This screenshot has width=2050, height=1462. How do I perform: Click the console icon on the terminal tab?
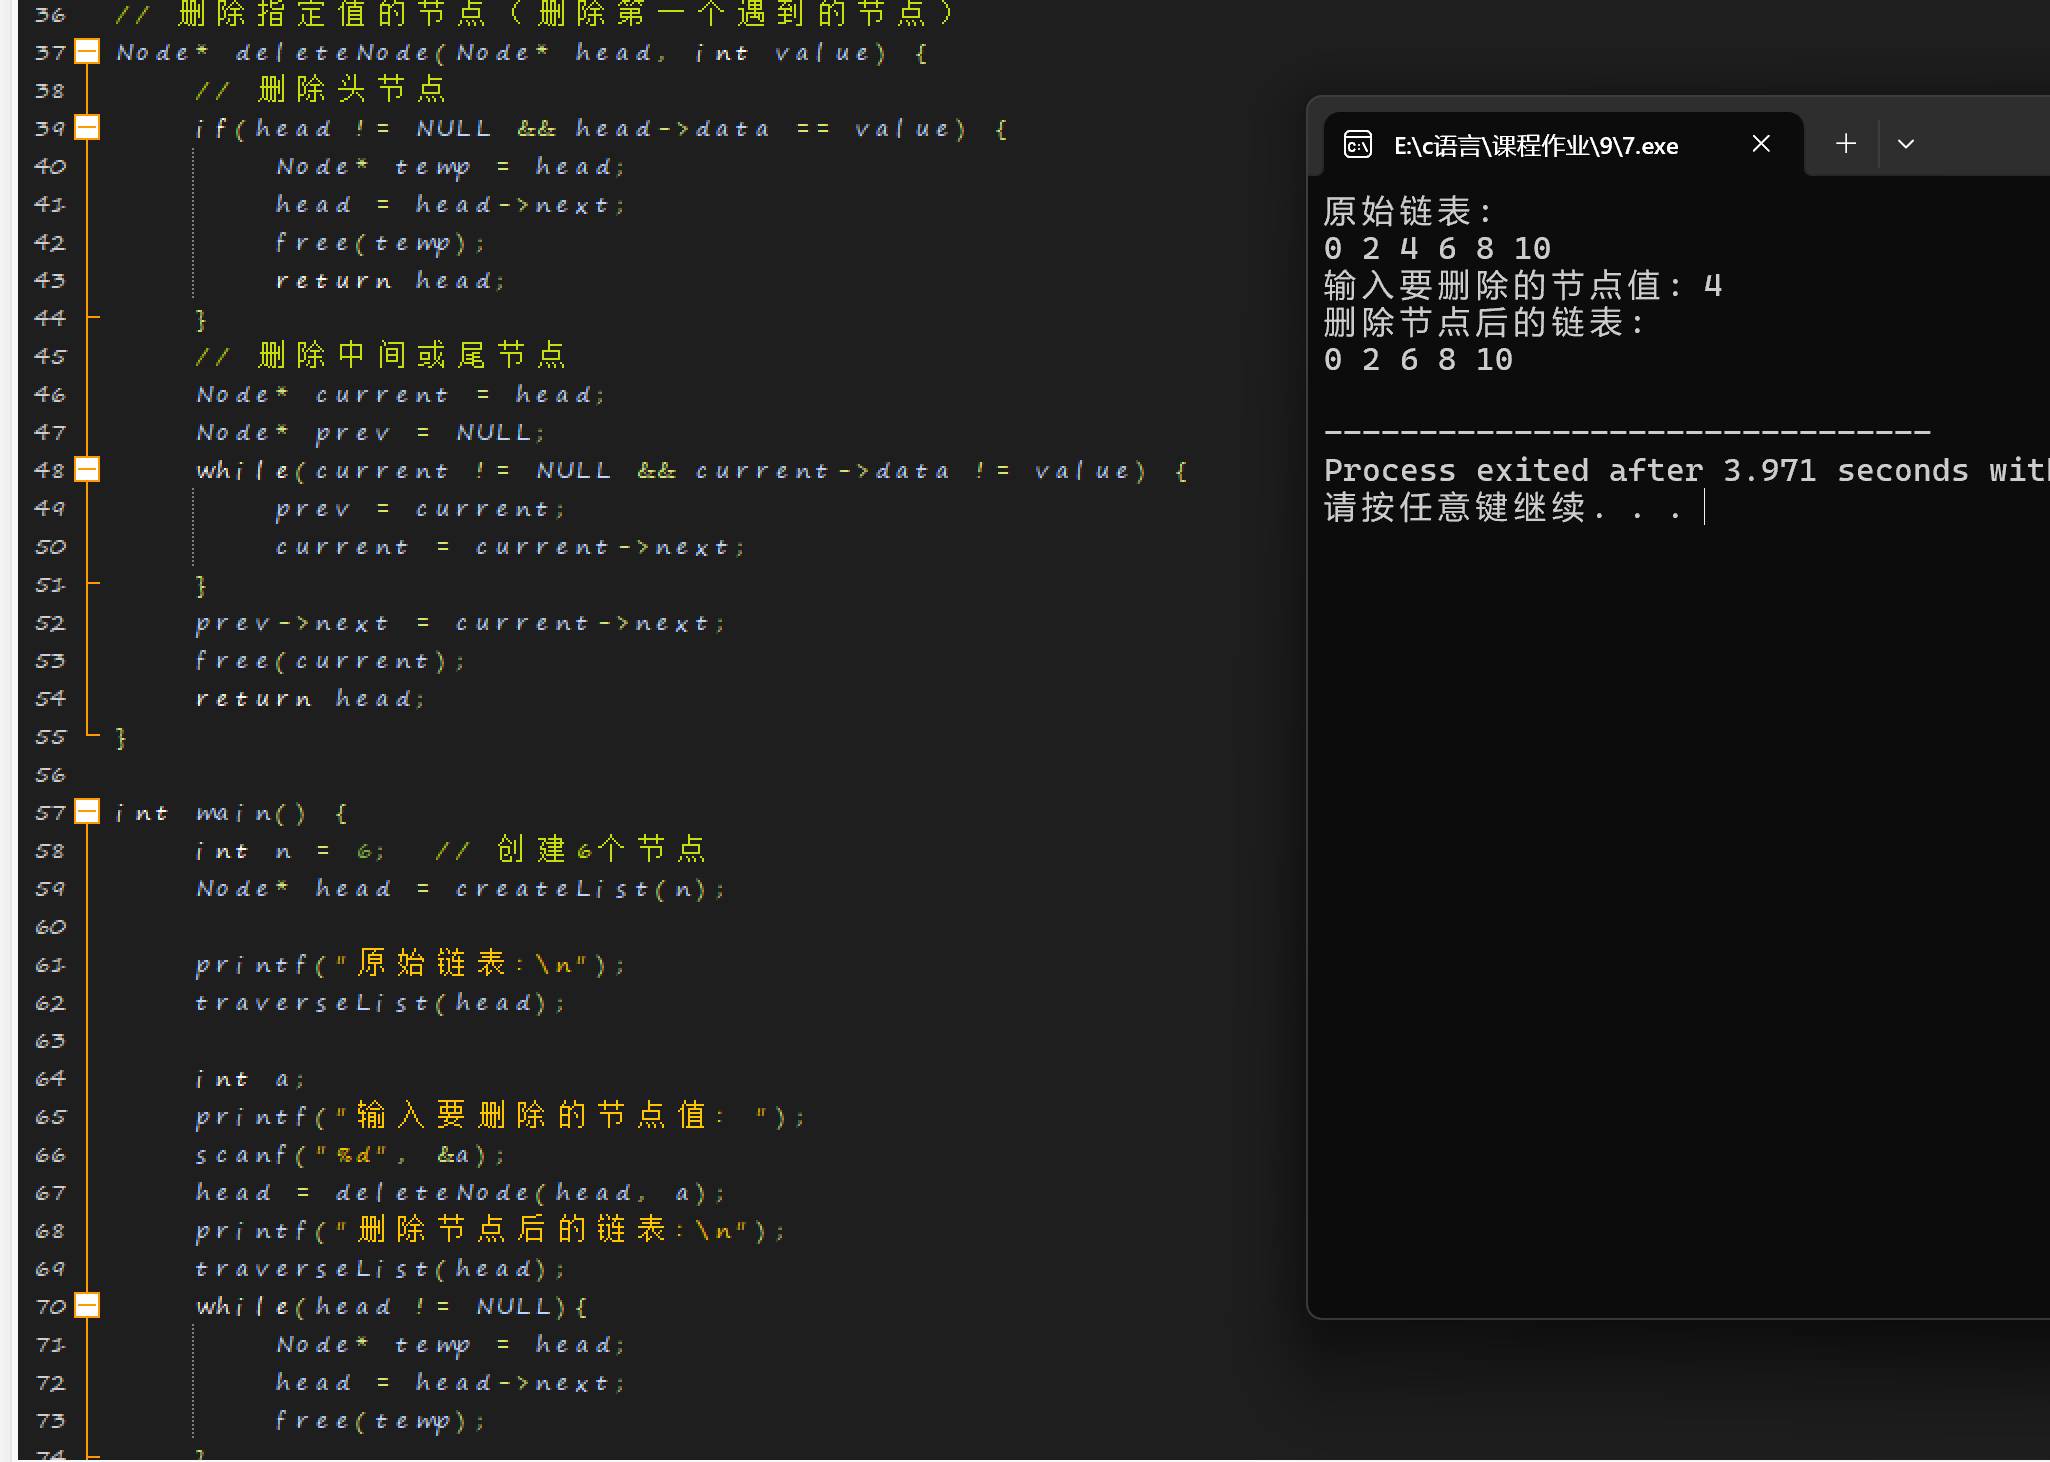coord(1357,146)
